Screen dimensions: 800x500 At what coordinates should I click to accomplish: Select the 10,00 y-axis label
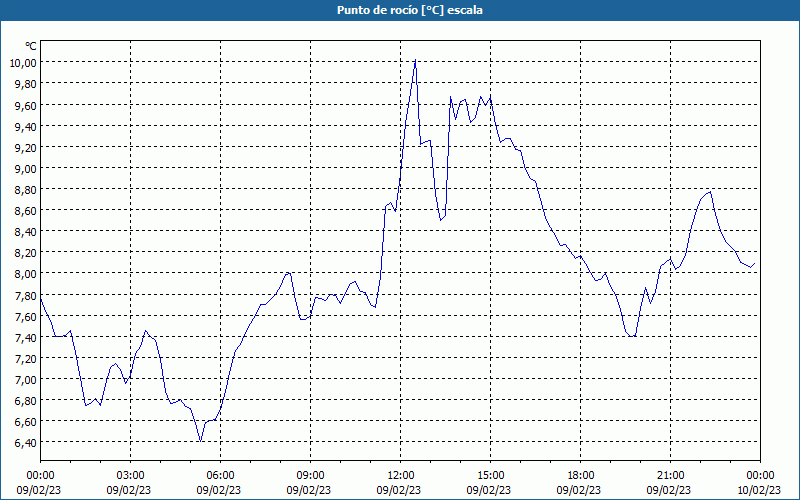click(23, 62)
